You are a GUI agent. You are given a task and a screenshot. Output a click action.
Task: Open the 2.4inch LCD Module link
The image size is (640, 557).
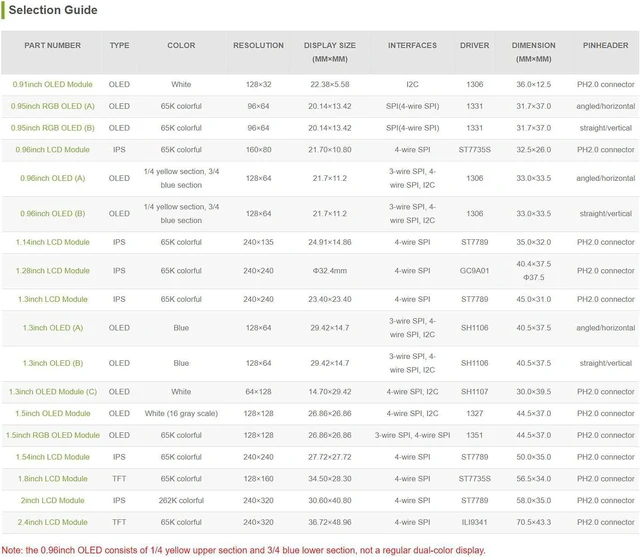pos(53,522)
